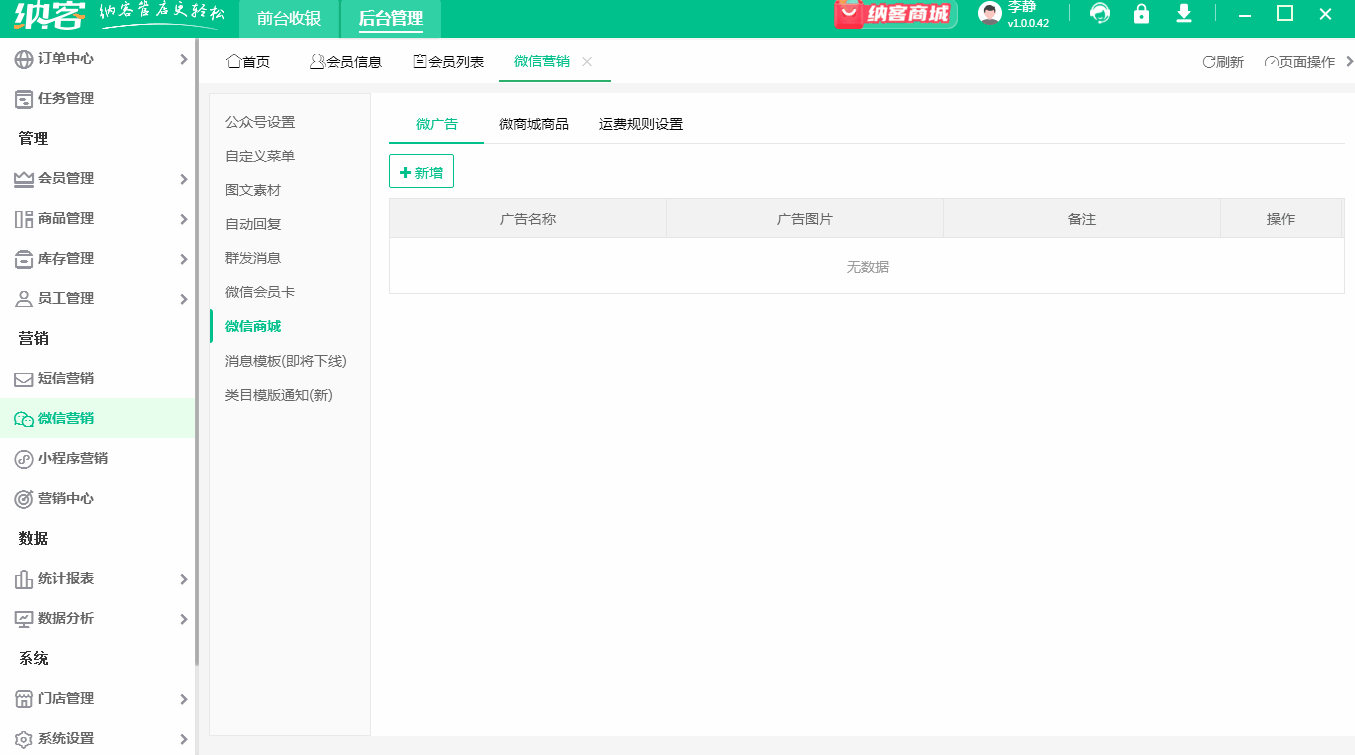1355x755 pixels.
Task: Click the 小程序营销 sidebar icon
Action: (22, 458)
